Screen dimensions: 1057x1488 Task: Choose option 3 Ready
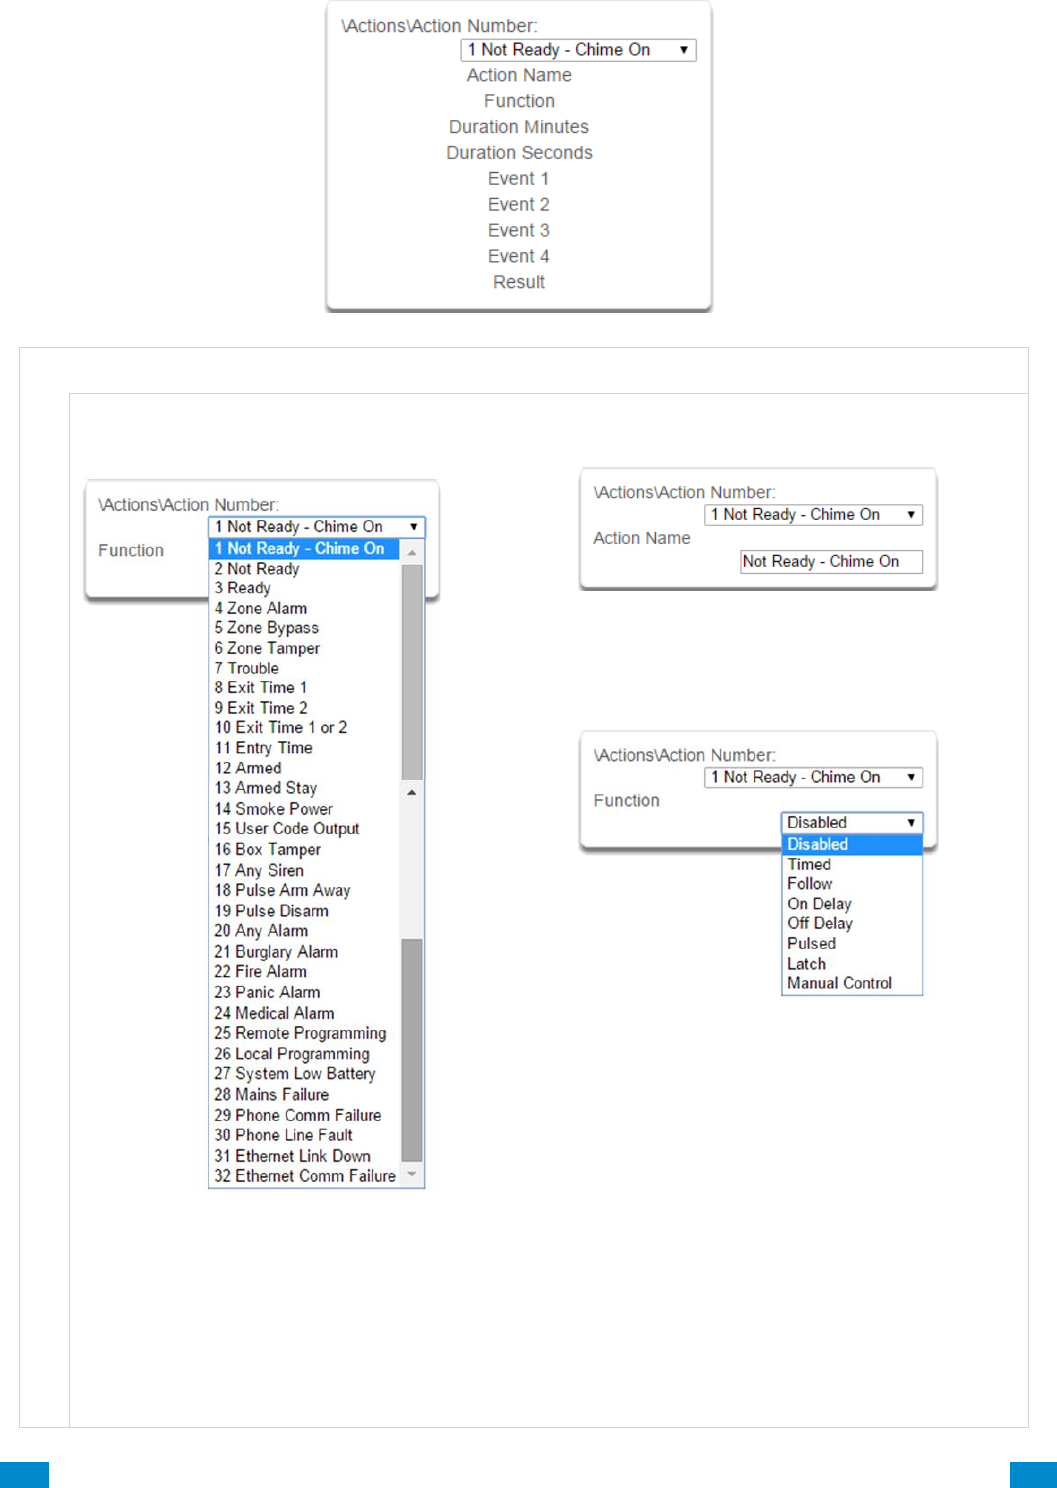click(x=304, y=588)
